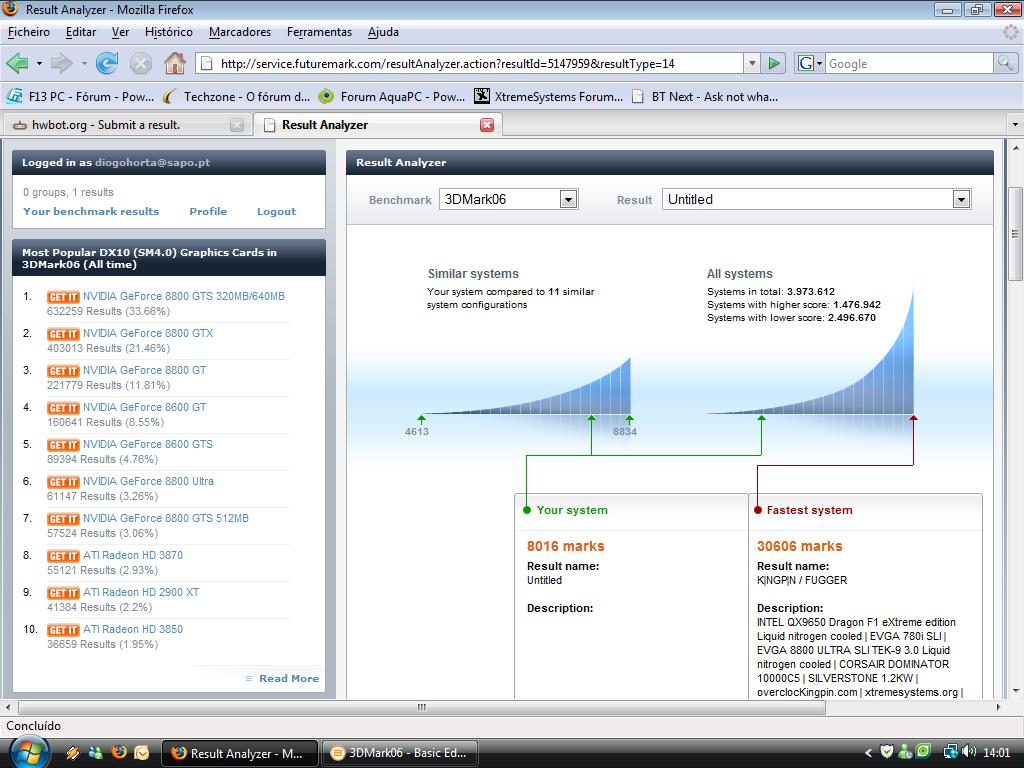Screen dimensions: 1024x768
Task: Click the Google search input field
Action: coord(909,63)
